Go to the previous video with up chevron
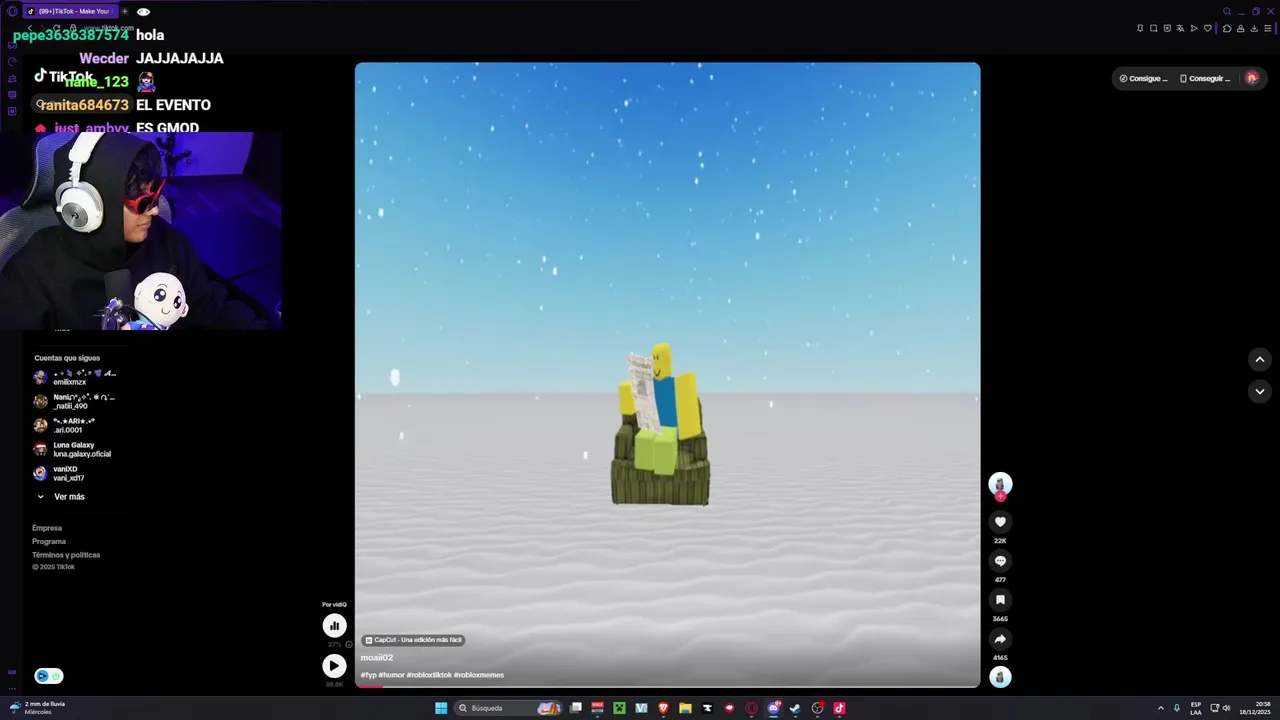The image size is (1280, 720). tap(1259, 359)
